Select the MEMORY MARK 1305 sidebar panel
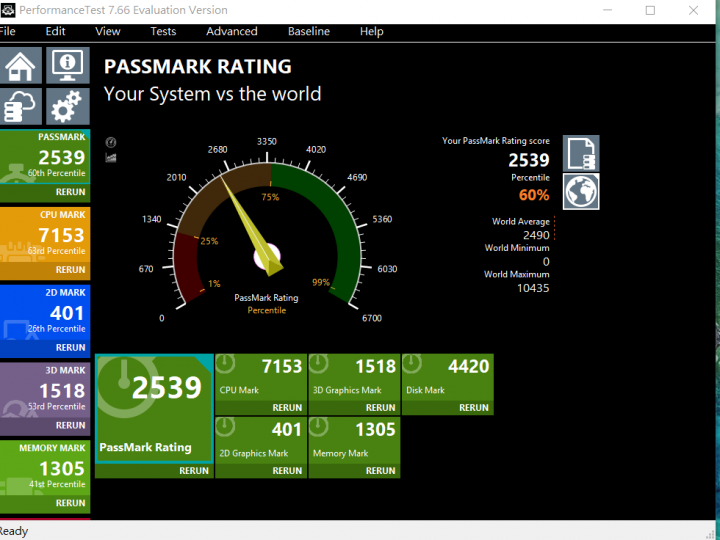The height and width of the screenshot is (540, 720). point(45,468)
